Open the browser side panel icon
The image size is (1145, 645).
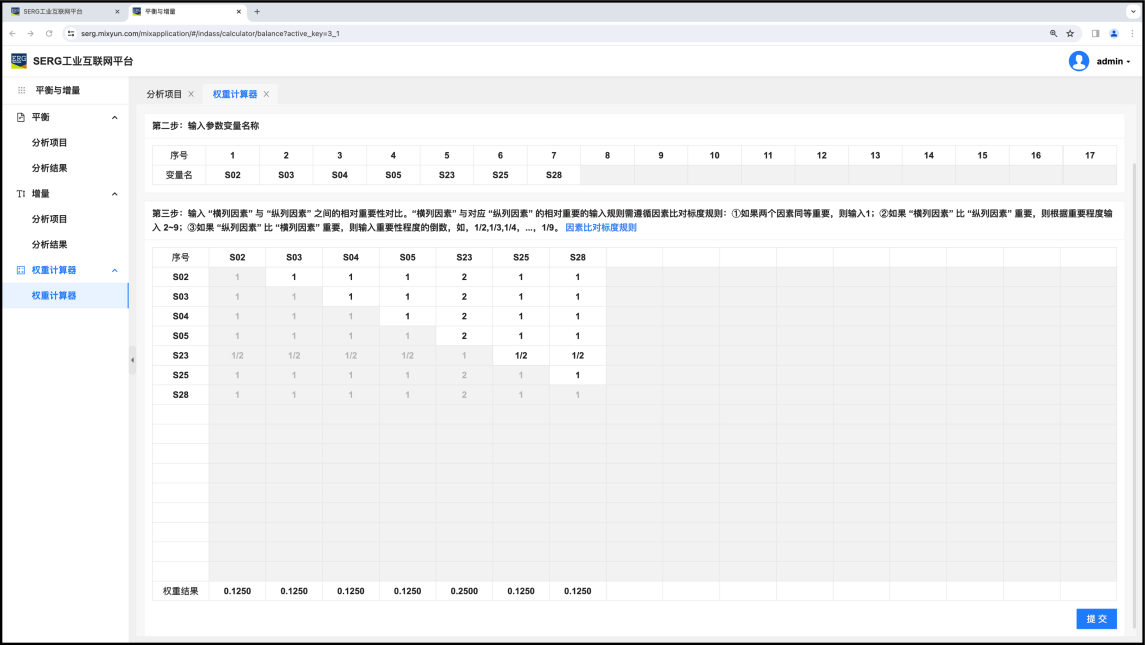pyautogui.click(x=1095, y=33)
